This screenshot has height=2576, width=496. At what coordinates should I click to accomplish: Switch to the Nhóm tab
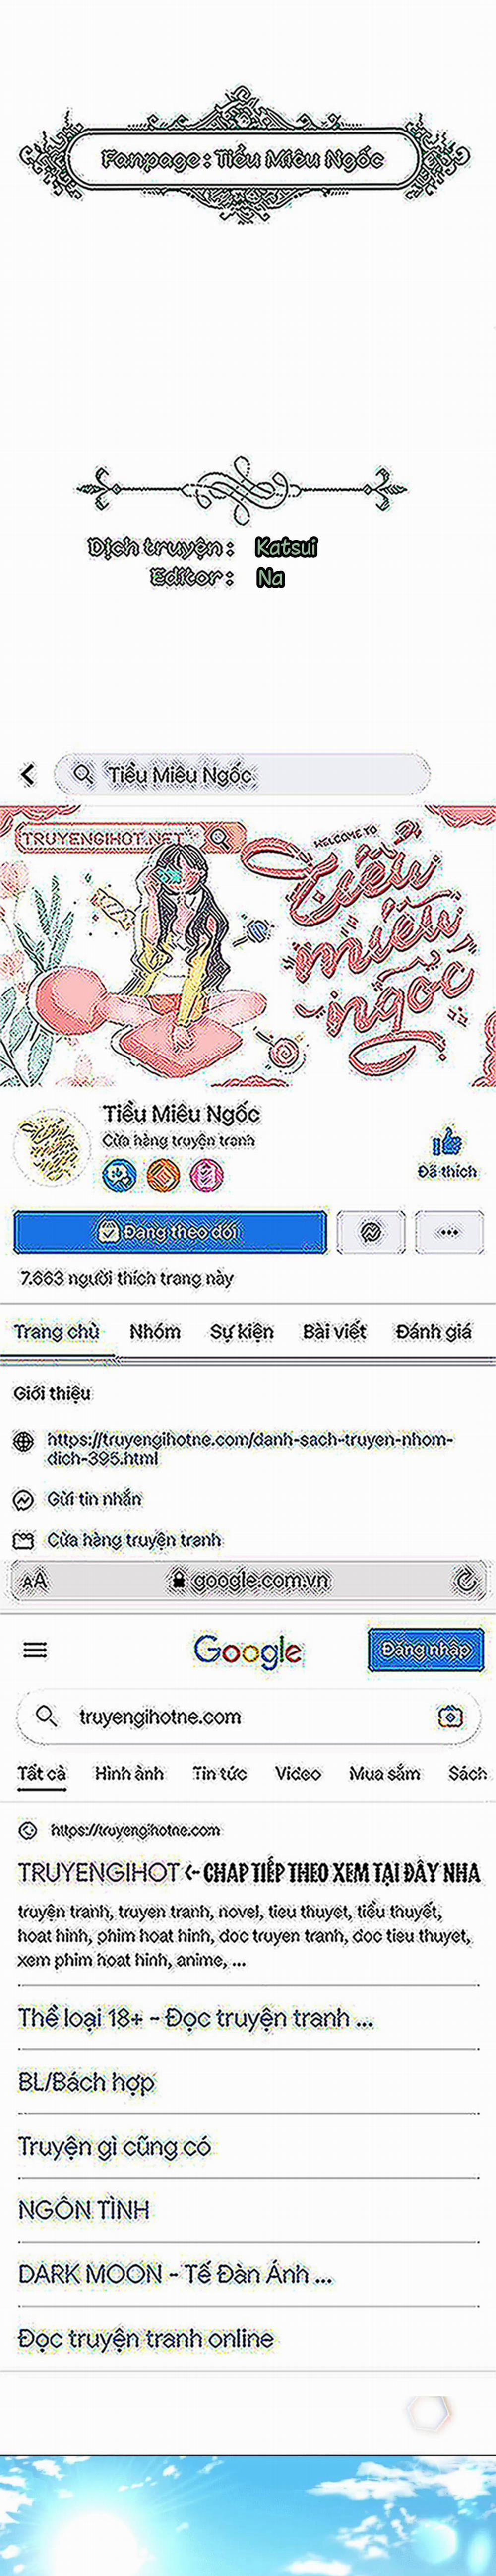pos(155,1332)
